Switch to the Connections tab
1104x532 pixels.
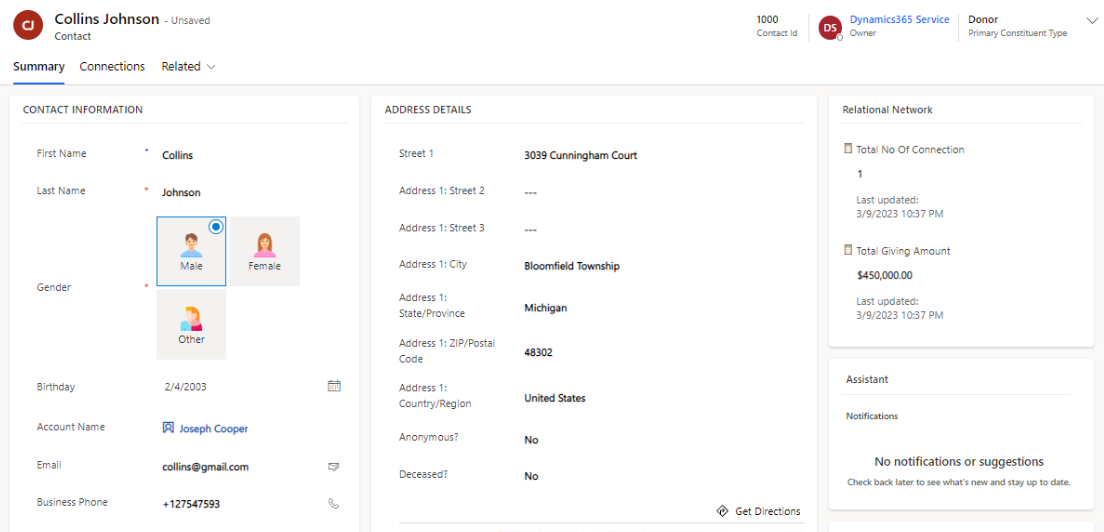pos(112,67)
